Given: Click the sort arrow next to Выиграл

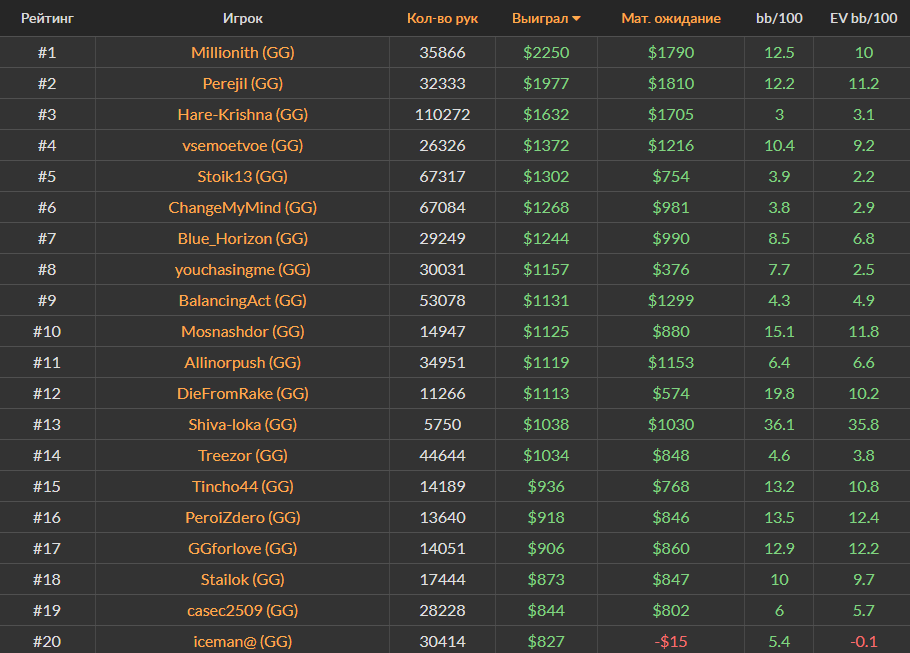Looking at the screenshot, I should (577, 19).
